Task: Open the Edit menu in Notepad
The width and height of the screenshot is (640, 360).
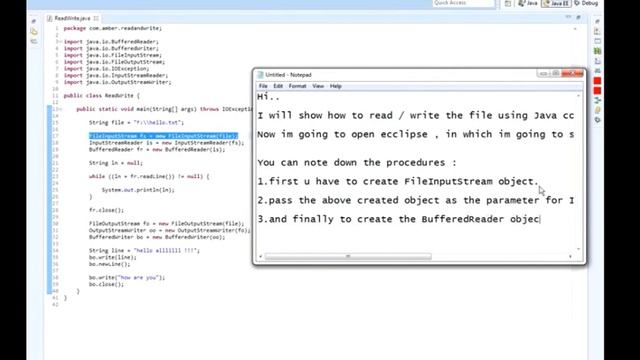Action: (278, 86)
